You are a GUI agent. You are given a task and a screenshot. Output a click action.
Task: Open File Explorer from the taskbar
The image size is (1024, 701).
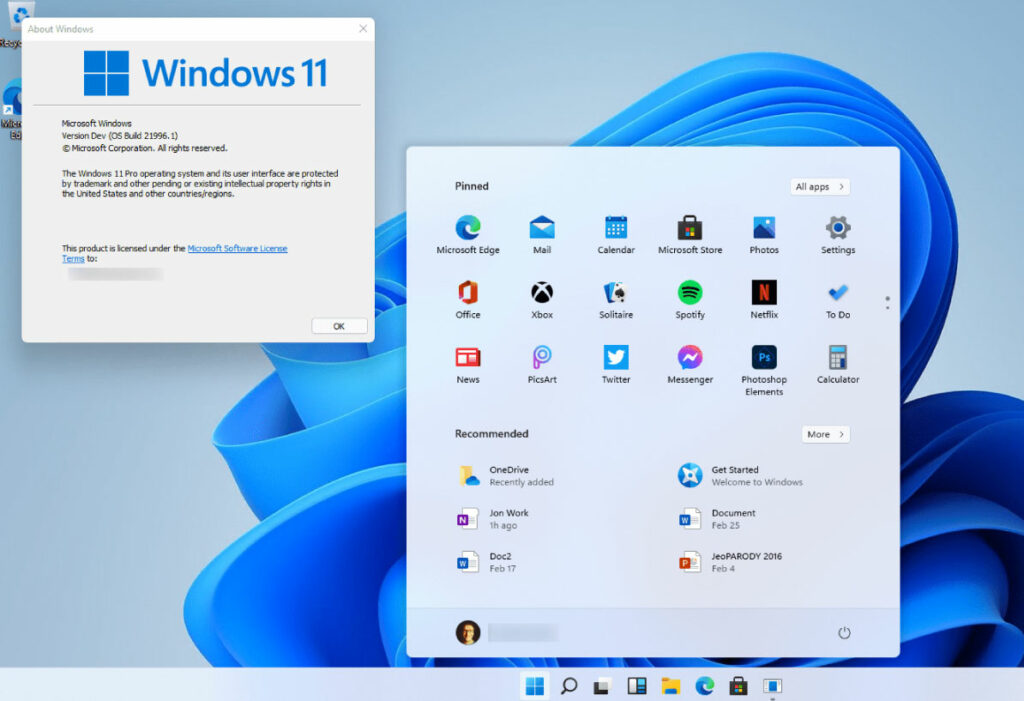click(x=671, y=686)
